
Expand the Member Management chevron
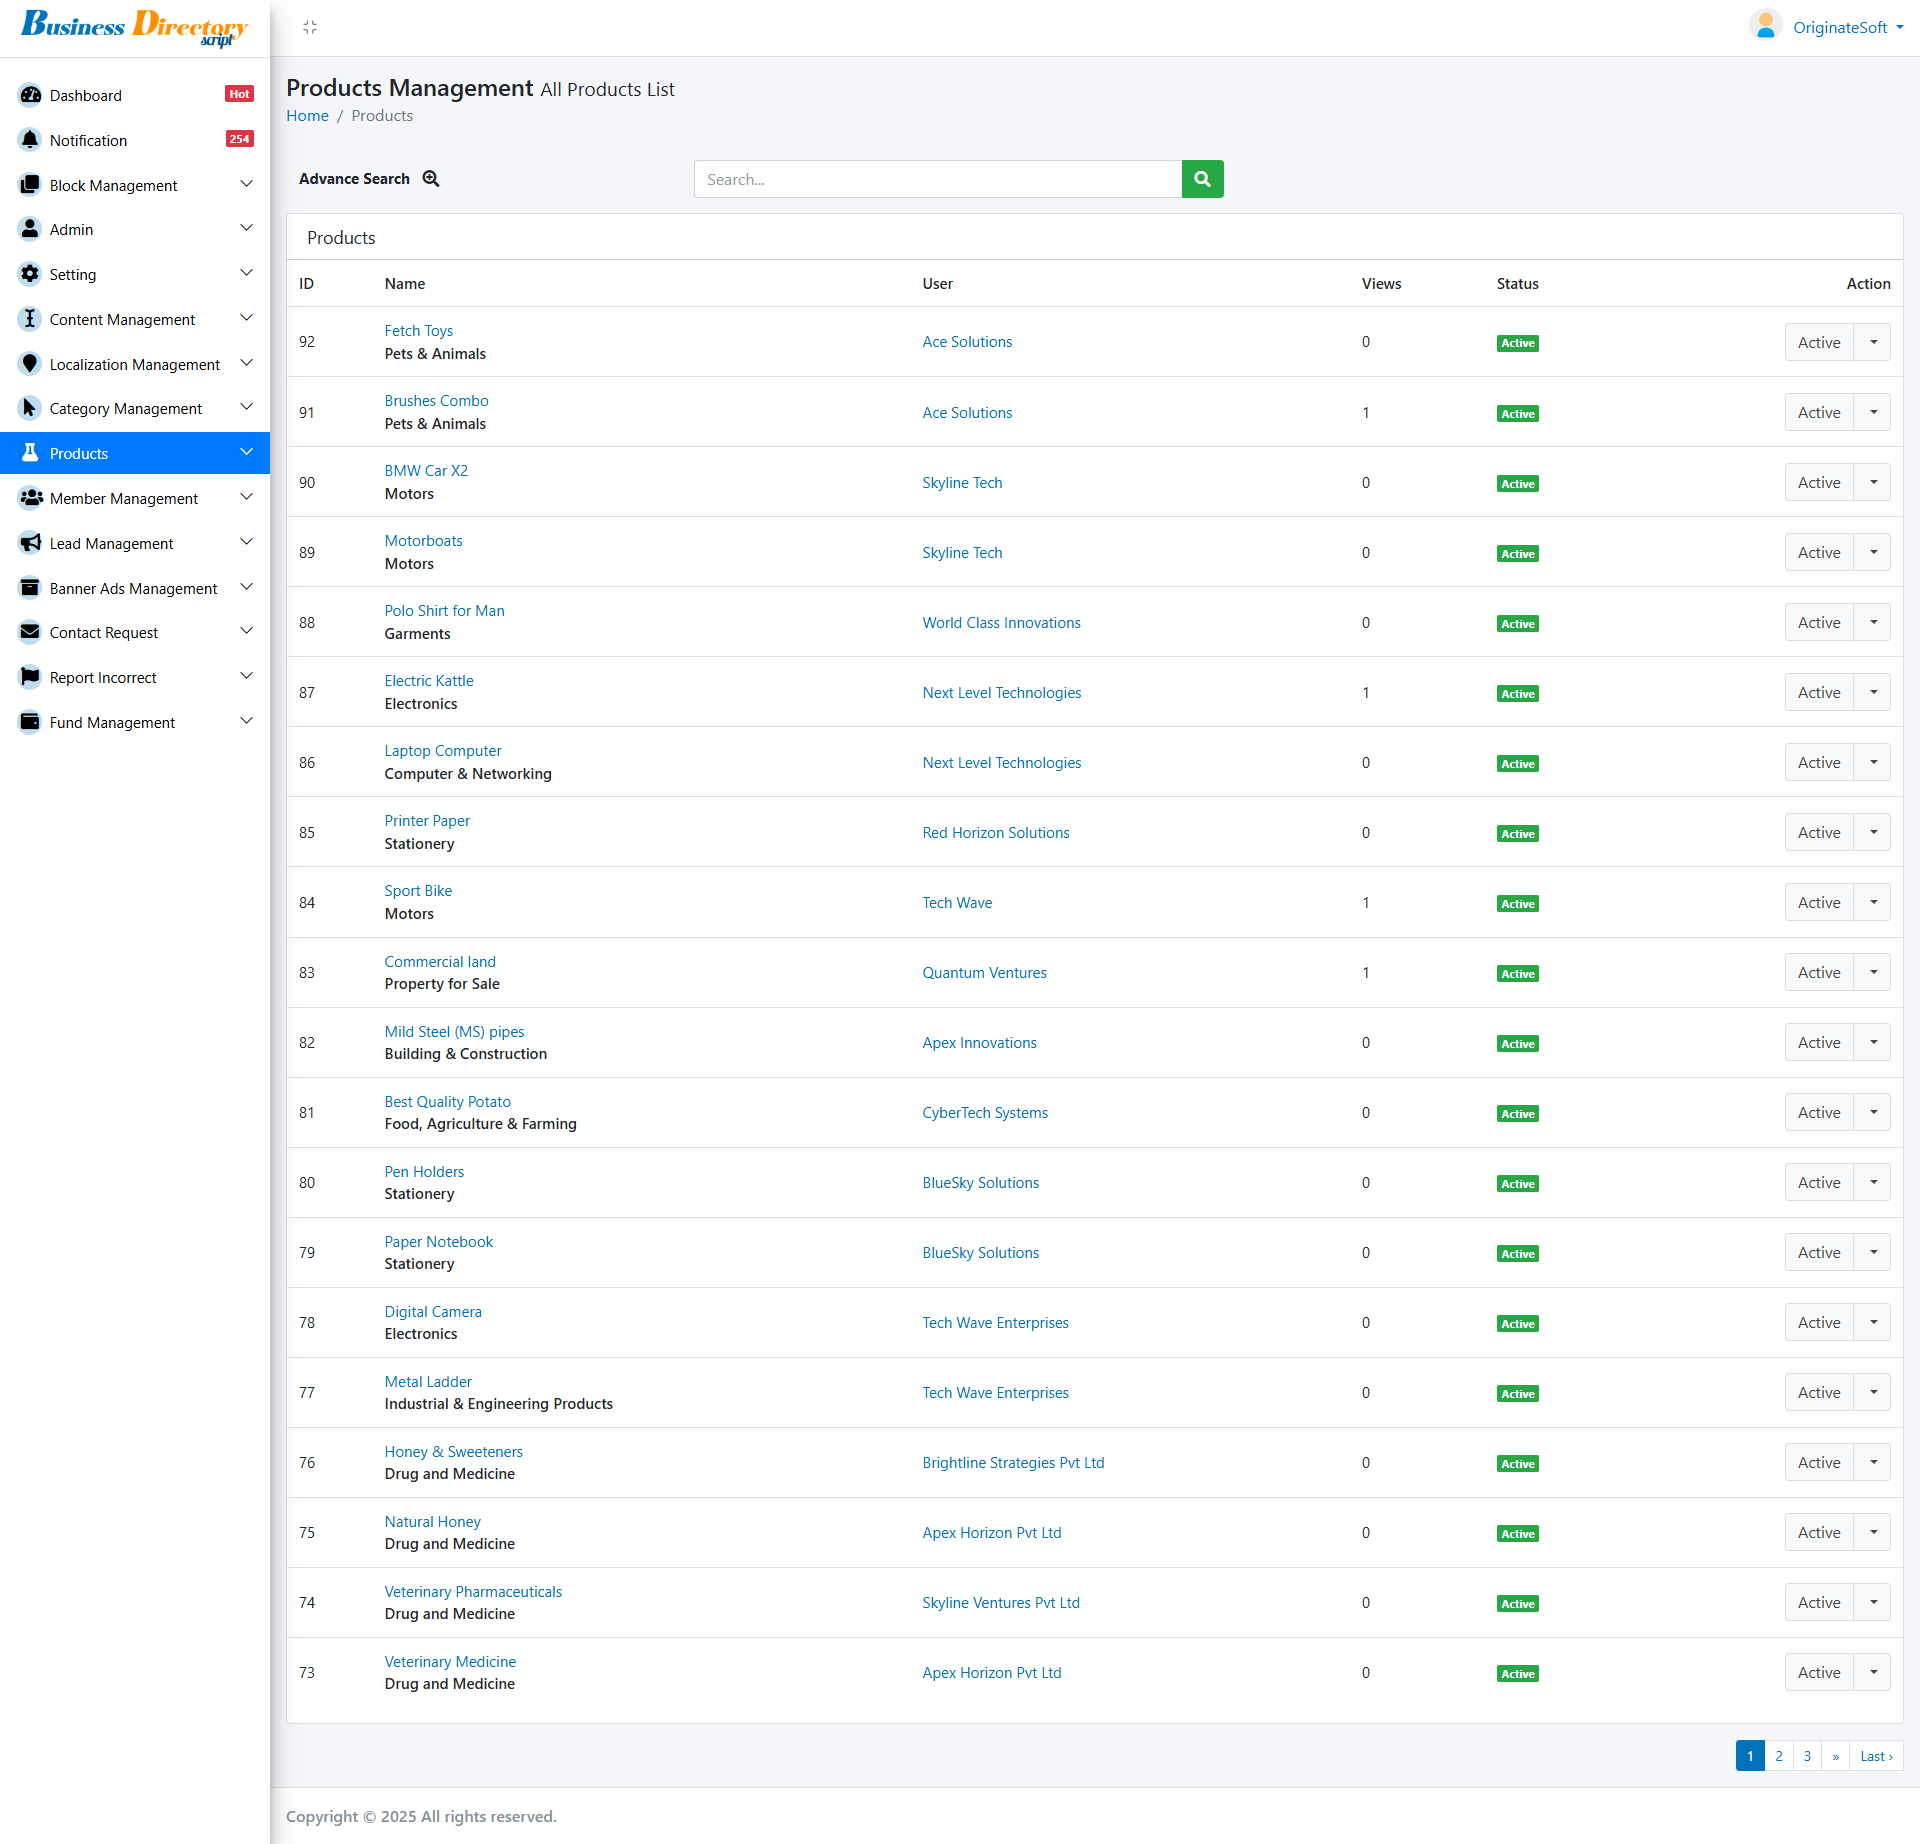(x=246, y=497)
